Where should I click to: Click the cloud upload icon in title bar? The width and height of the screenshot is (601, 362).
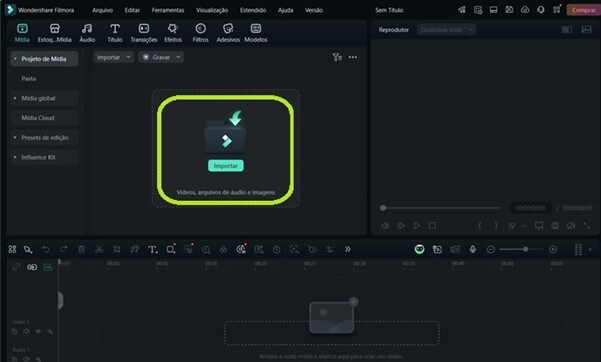[525, 10]
